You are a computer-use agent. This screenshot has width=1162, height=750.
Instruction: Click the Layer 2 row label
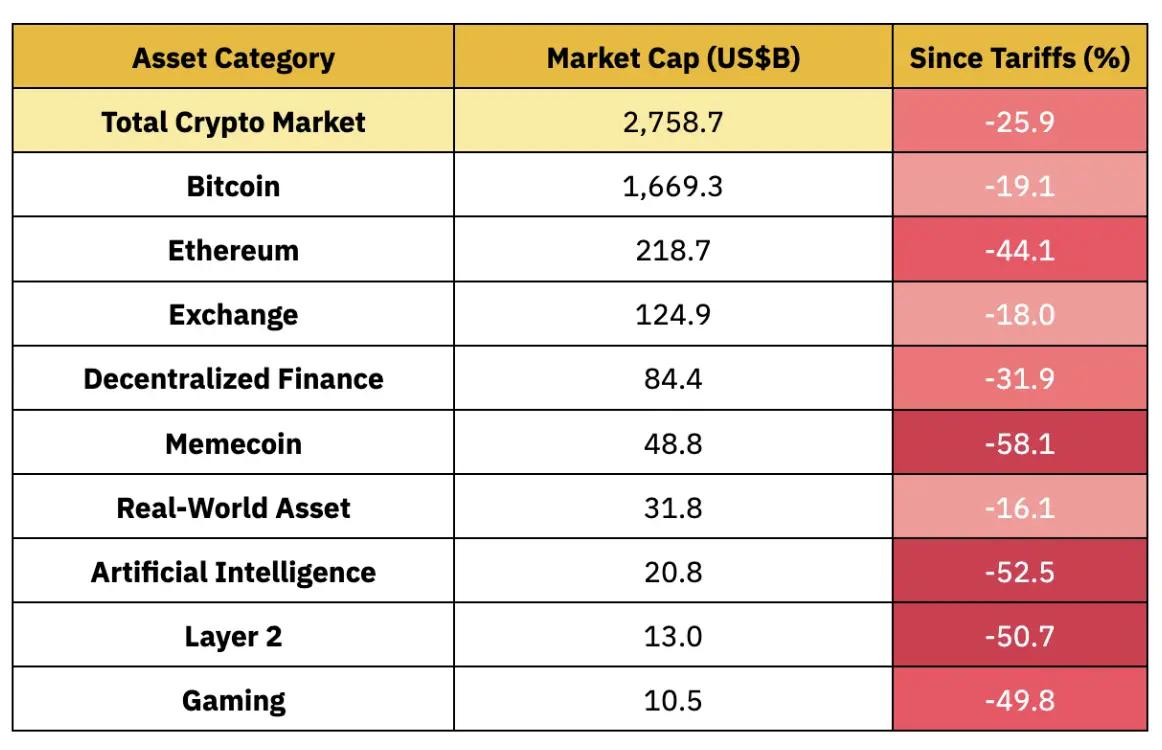tap(233, 636)
